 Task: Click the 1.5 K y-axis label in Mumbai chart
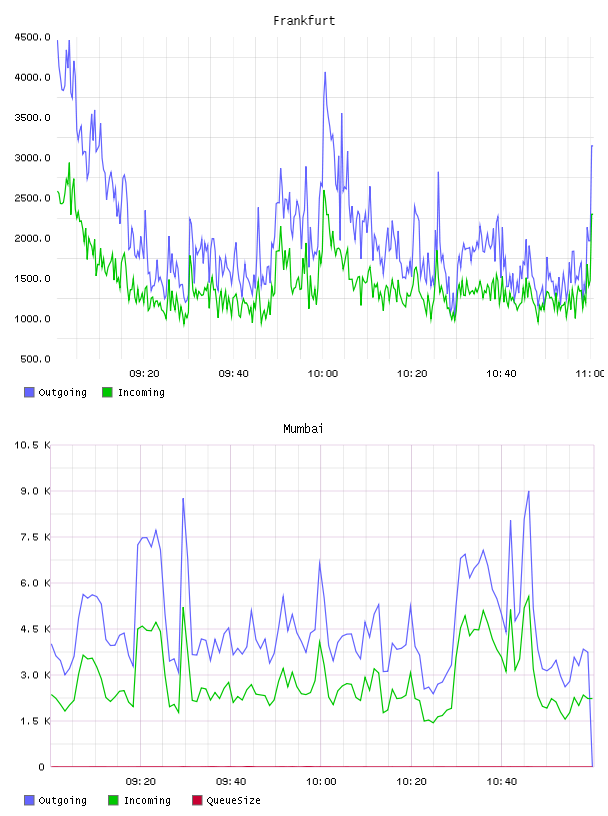click(35, 721)
